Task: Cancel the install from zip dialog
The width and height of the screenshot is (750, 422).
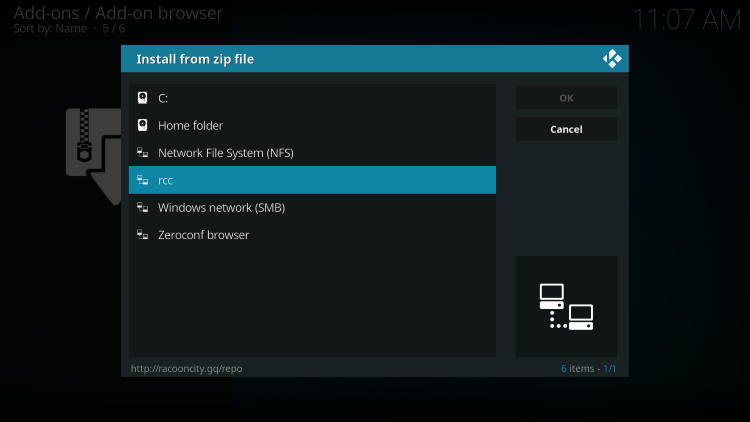Action: coord(566,129)
